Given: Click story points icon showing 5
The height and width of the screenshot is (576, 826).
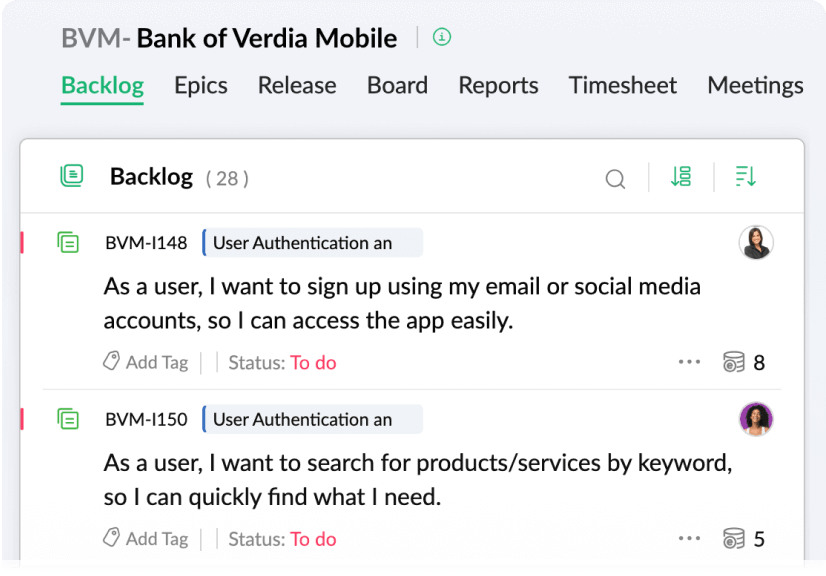Looking at the screenshot, I should click(734, 539).
